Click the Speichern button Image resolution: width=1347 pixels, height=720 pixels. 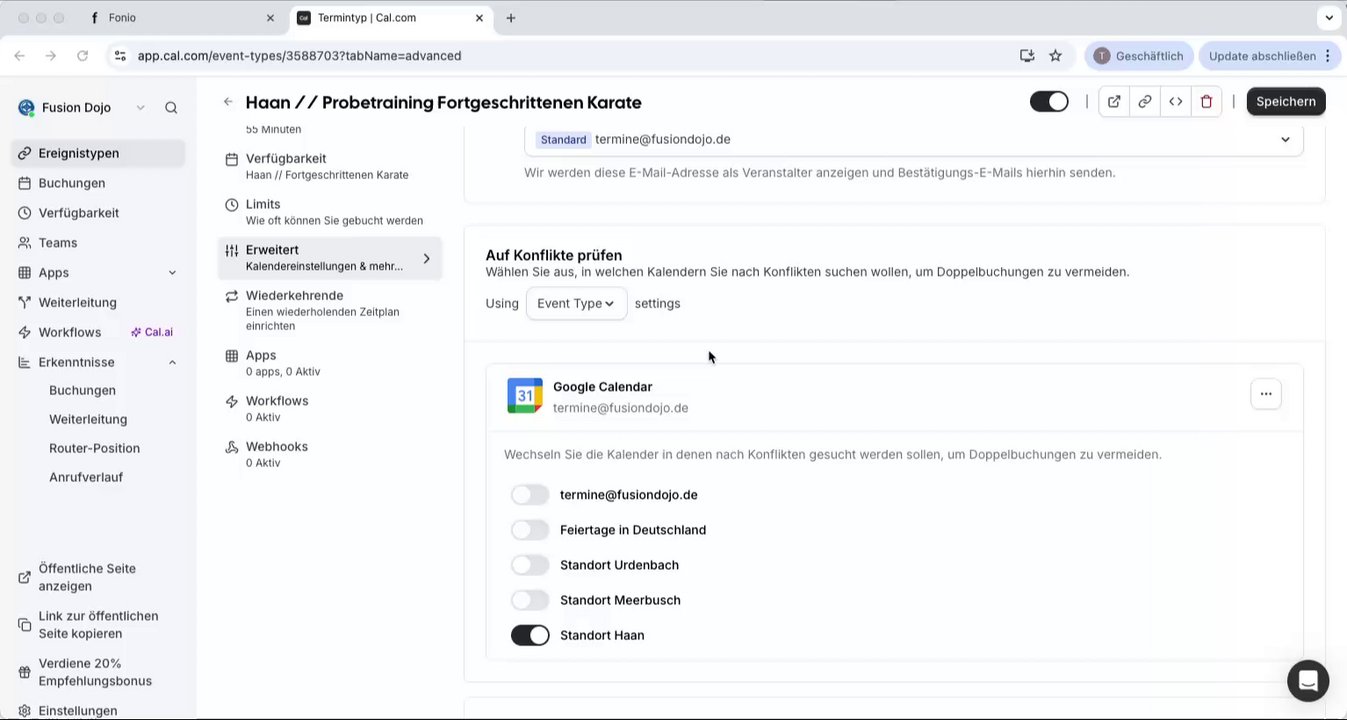click(x=1285, y=101)
